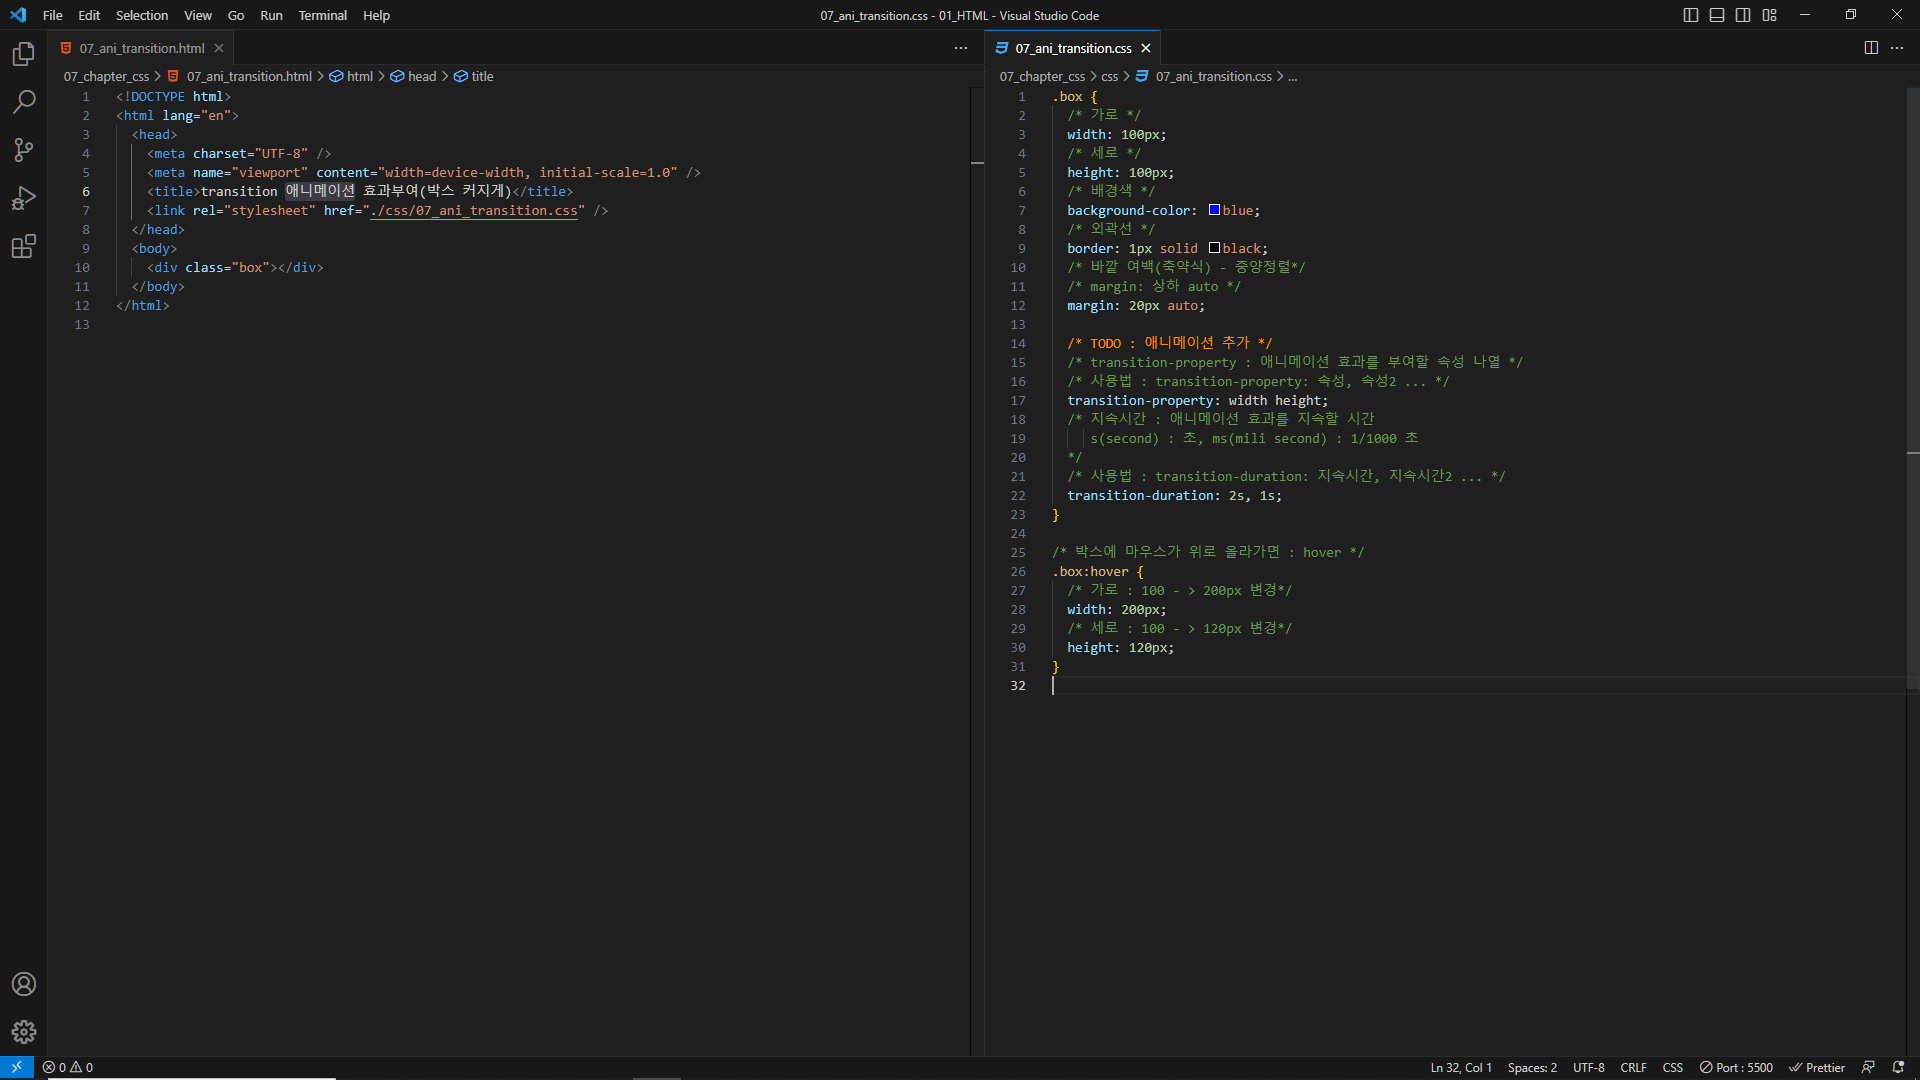The image size is (1920, 1080).
Task: Open Accounts menu icon
Action: point(24,984)
